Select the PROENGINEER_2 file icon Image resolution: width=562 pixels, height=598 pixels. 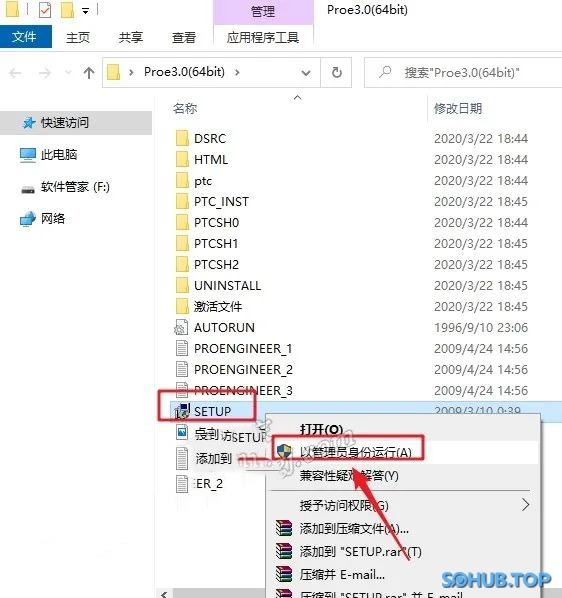(182, 369)
